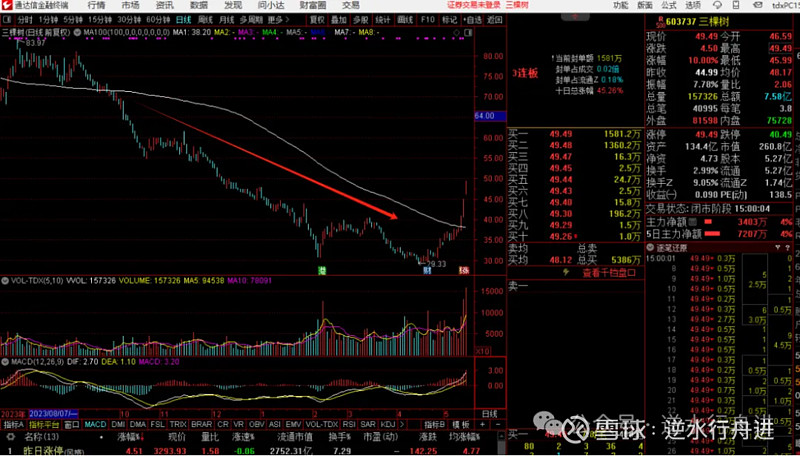Expand the 更多 periods dropdown
Viewport: 800px width, 456px height.
point(279,20)
